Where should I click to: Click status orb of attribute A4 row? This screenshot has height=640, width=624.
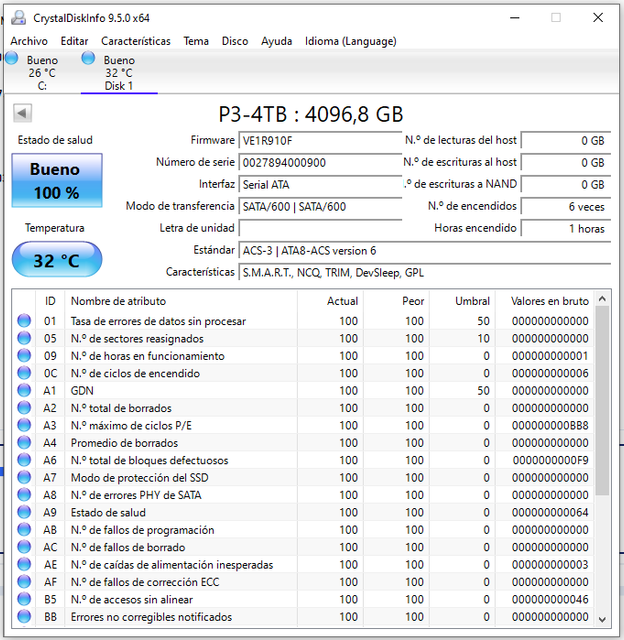point(24,443)
